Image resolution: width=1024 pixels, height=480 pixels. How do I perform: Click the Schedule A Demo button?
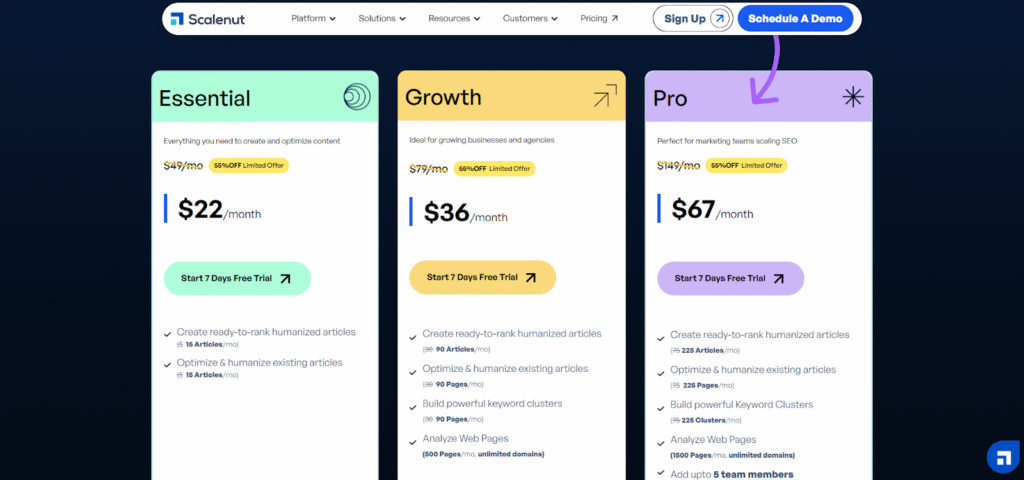[x=795, y=19]
